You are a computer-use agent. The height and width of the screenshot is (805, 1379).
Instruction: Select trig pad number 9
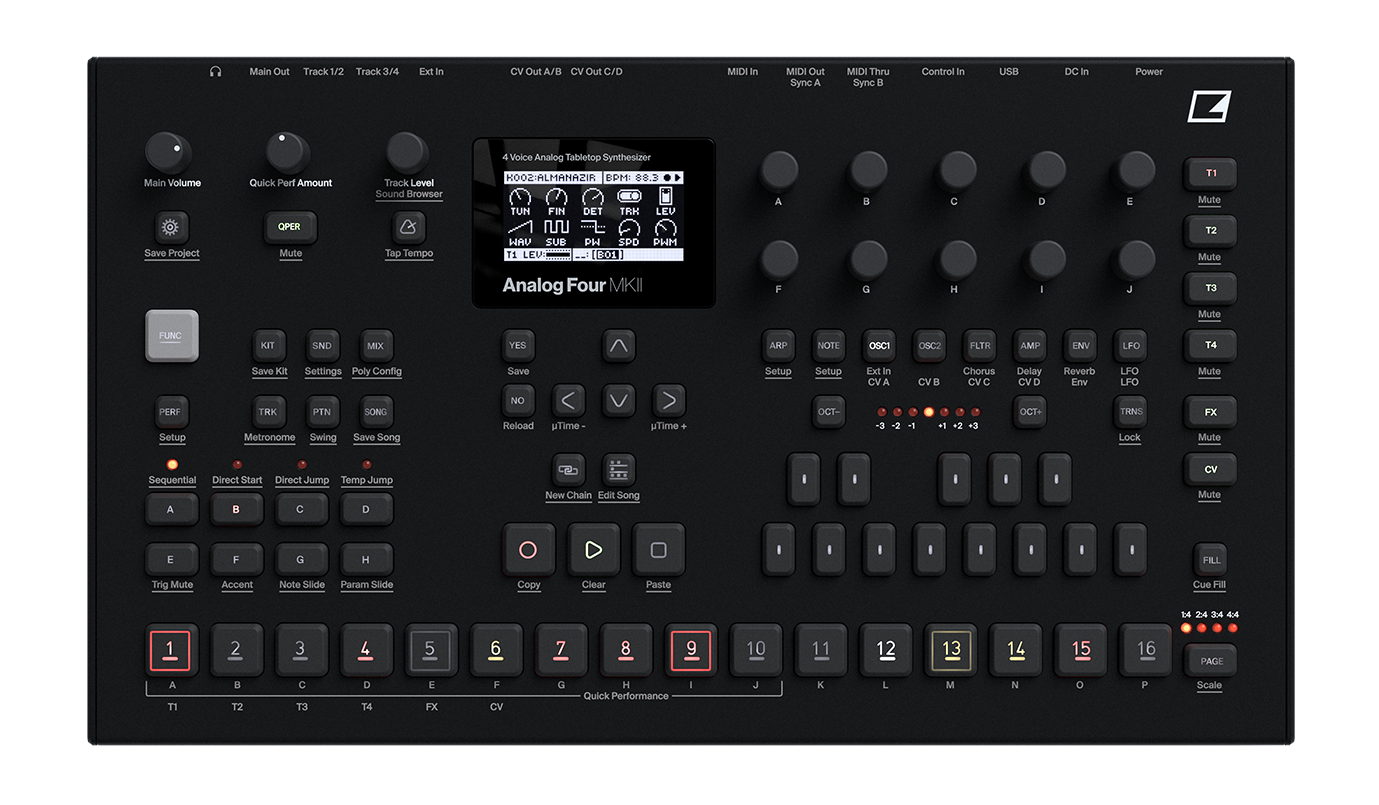[691, 650]
